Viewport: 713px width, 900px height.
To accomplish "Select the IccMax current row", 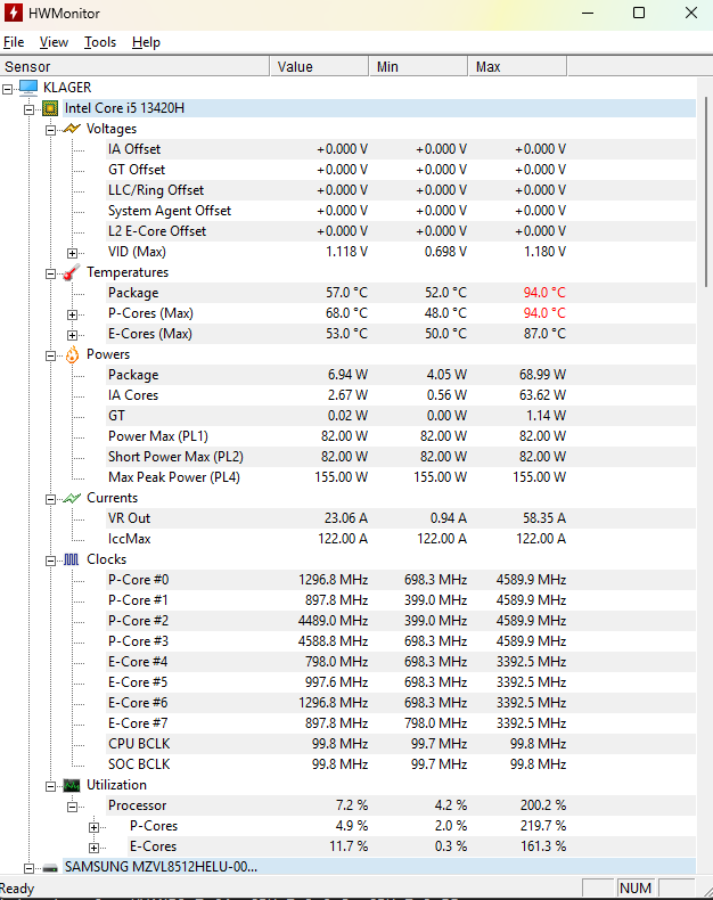I will [x=401, y=539].
